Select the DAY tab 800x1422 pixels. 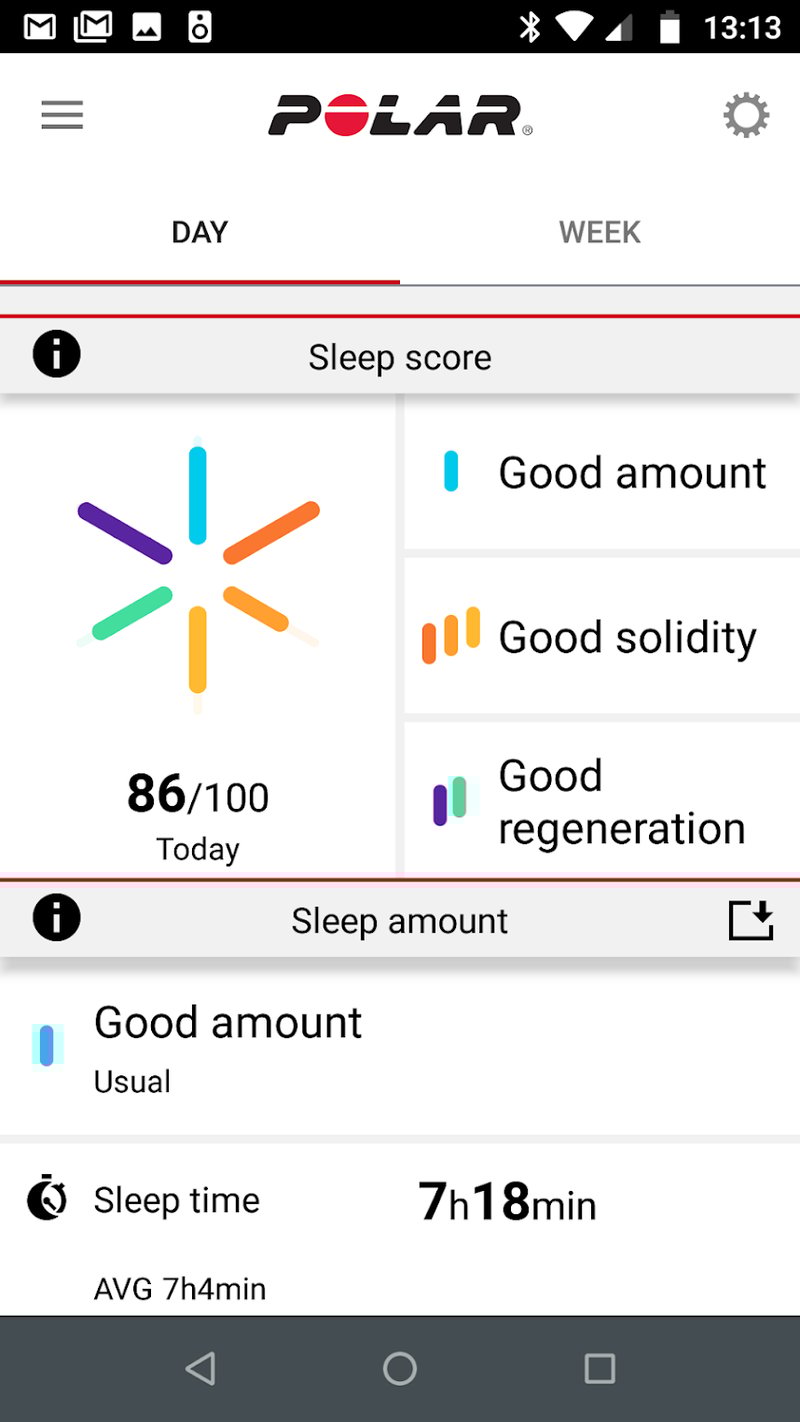[x=200, y=232]
